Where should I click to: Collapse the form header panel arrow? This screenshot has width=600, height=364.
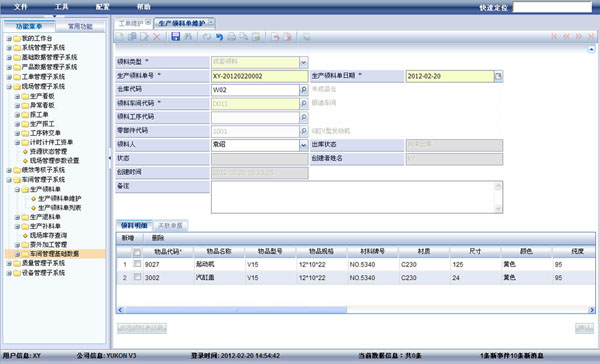(591, 49)
